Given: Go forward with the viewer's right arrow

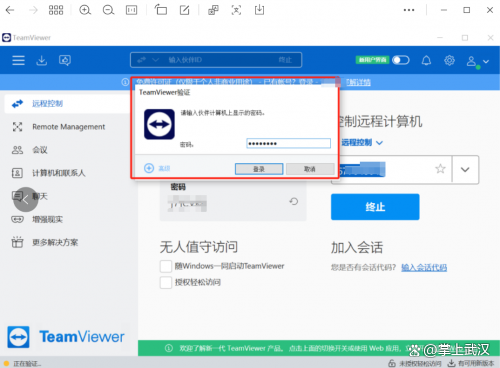Looking at the screenshot, I should pos(33,10).
